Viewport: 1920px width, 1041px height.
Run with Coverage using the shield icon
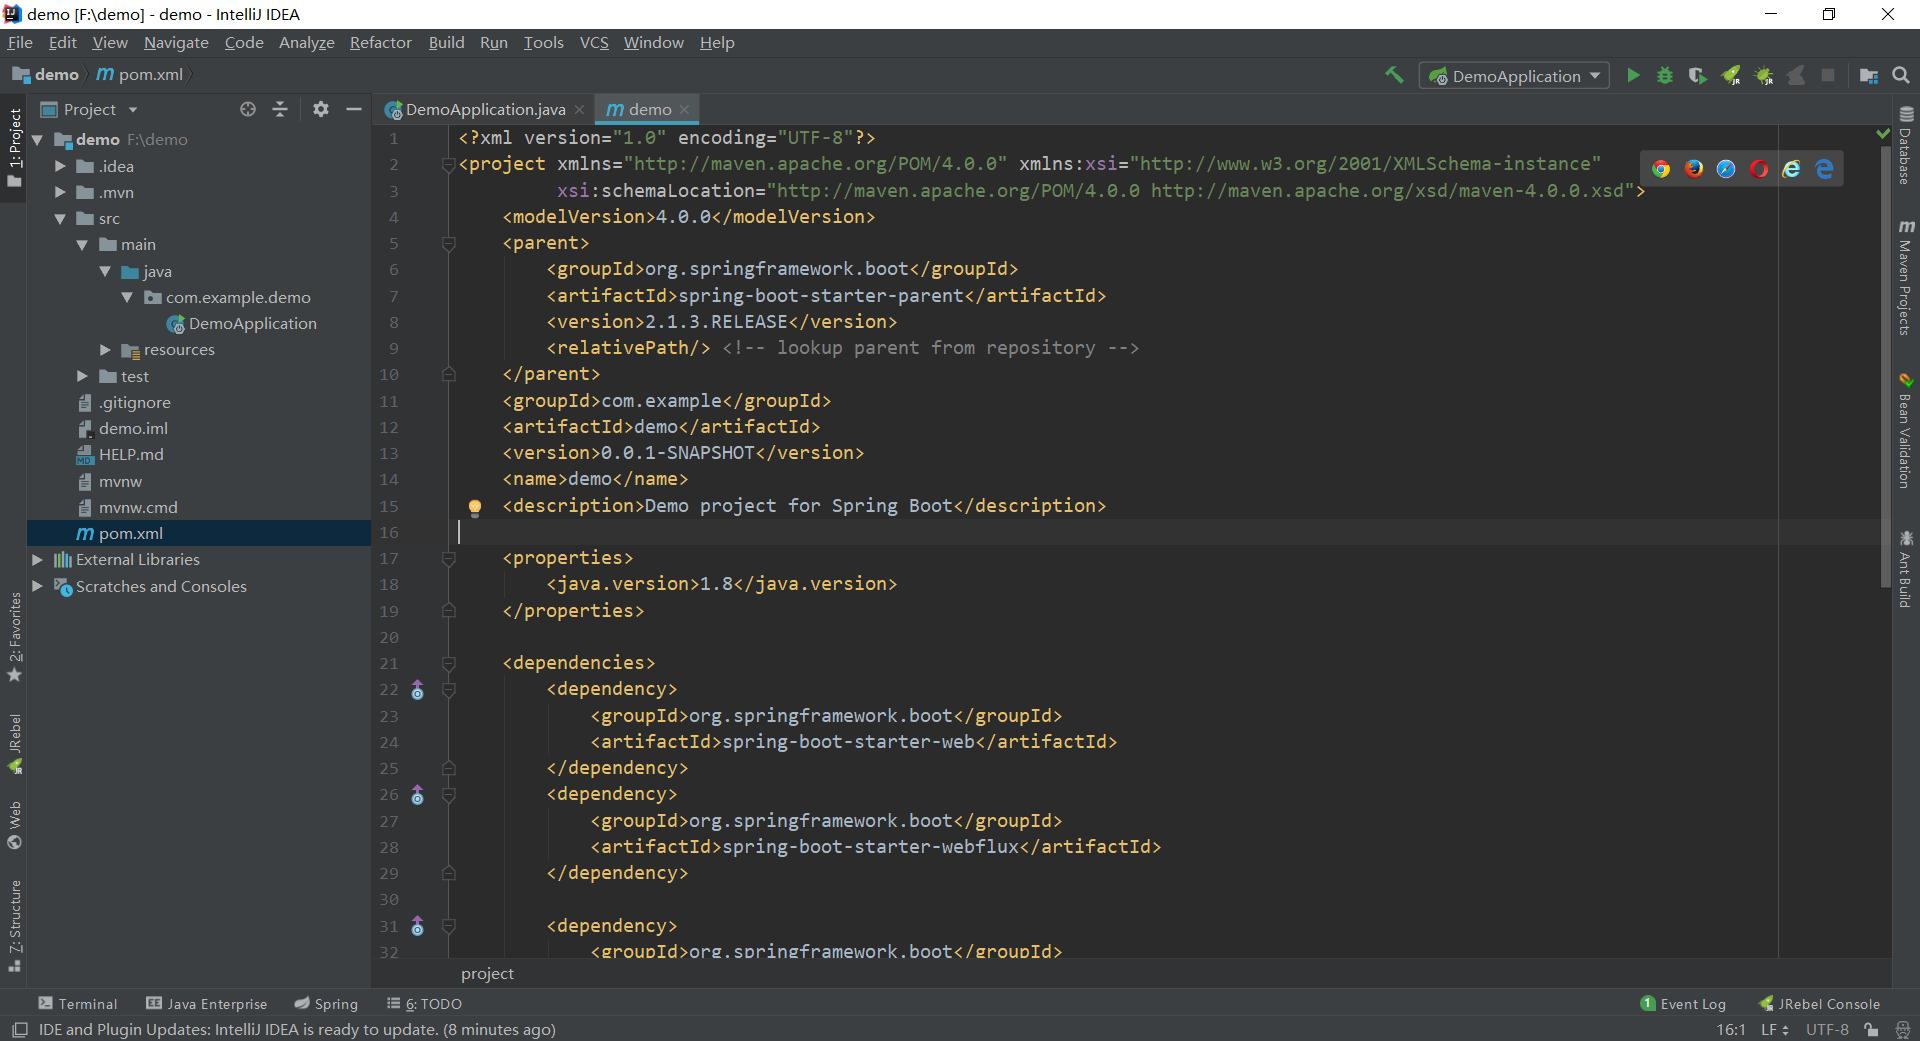pyautogui.click(x=1698, y=75)
